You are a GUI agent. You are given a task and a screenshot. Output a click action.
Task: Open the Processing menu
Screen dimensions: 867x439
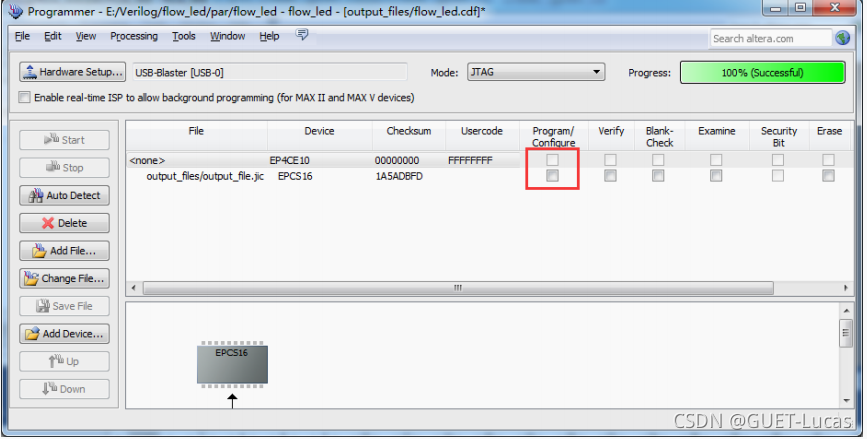(x=134, y=36)
